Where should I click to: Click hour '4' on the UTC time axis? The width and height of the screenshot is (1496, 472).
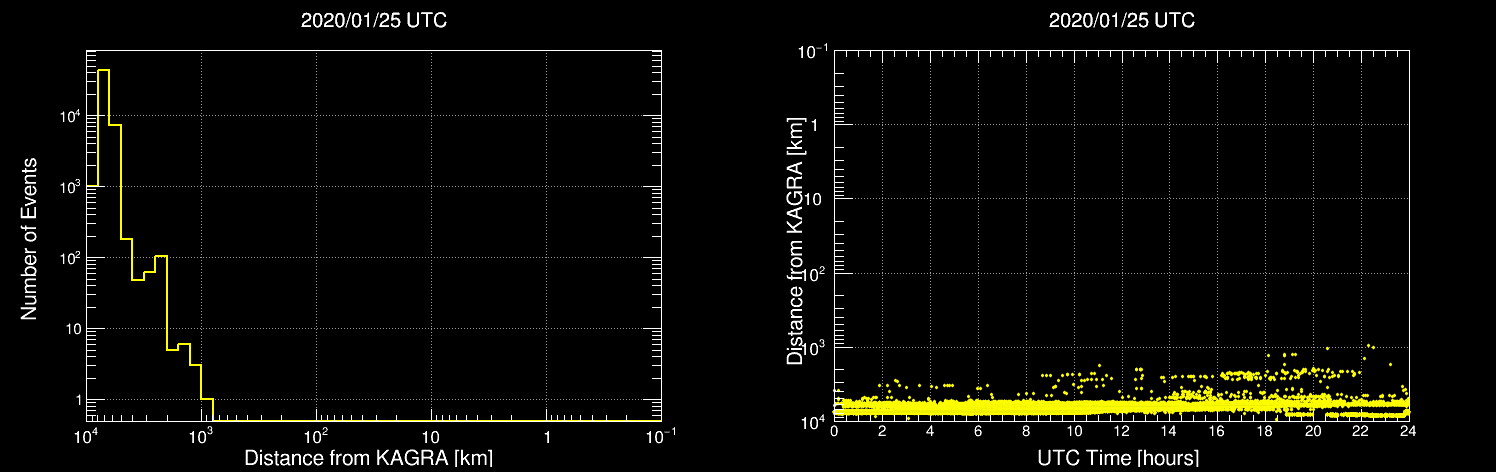pos(930,433)
